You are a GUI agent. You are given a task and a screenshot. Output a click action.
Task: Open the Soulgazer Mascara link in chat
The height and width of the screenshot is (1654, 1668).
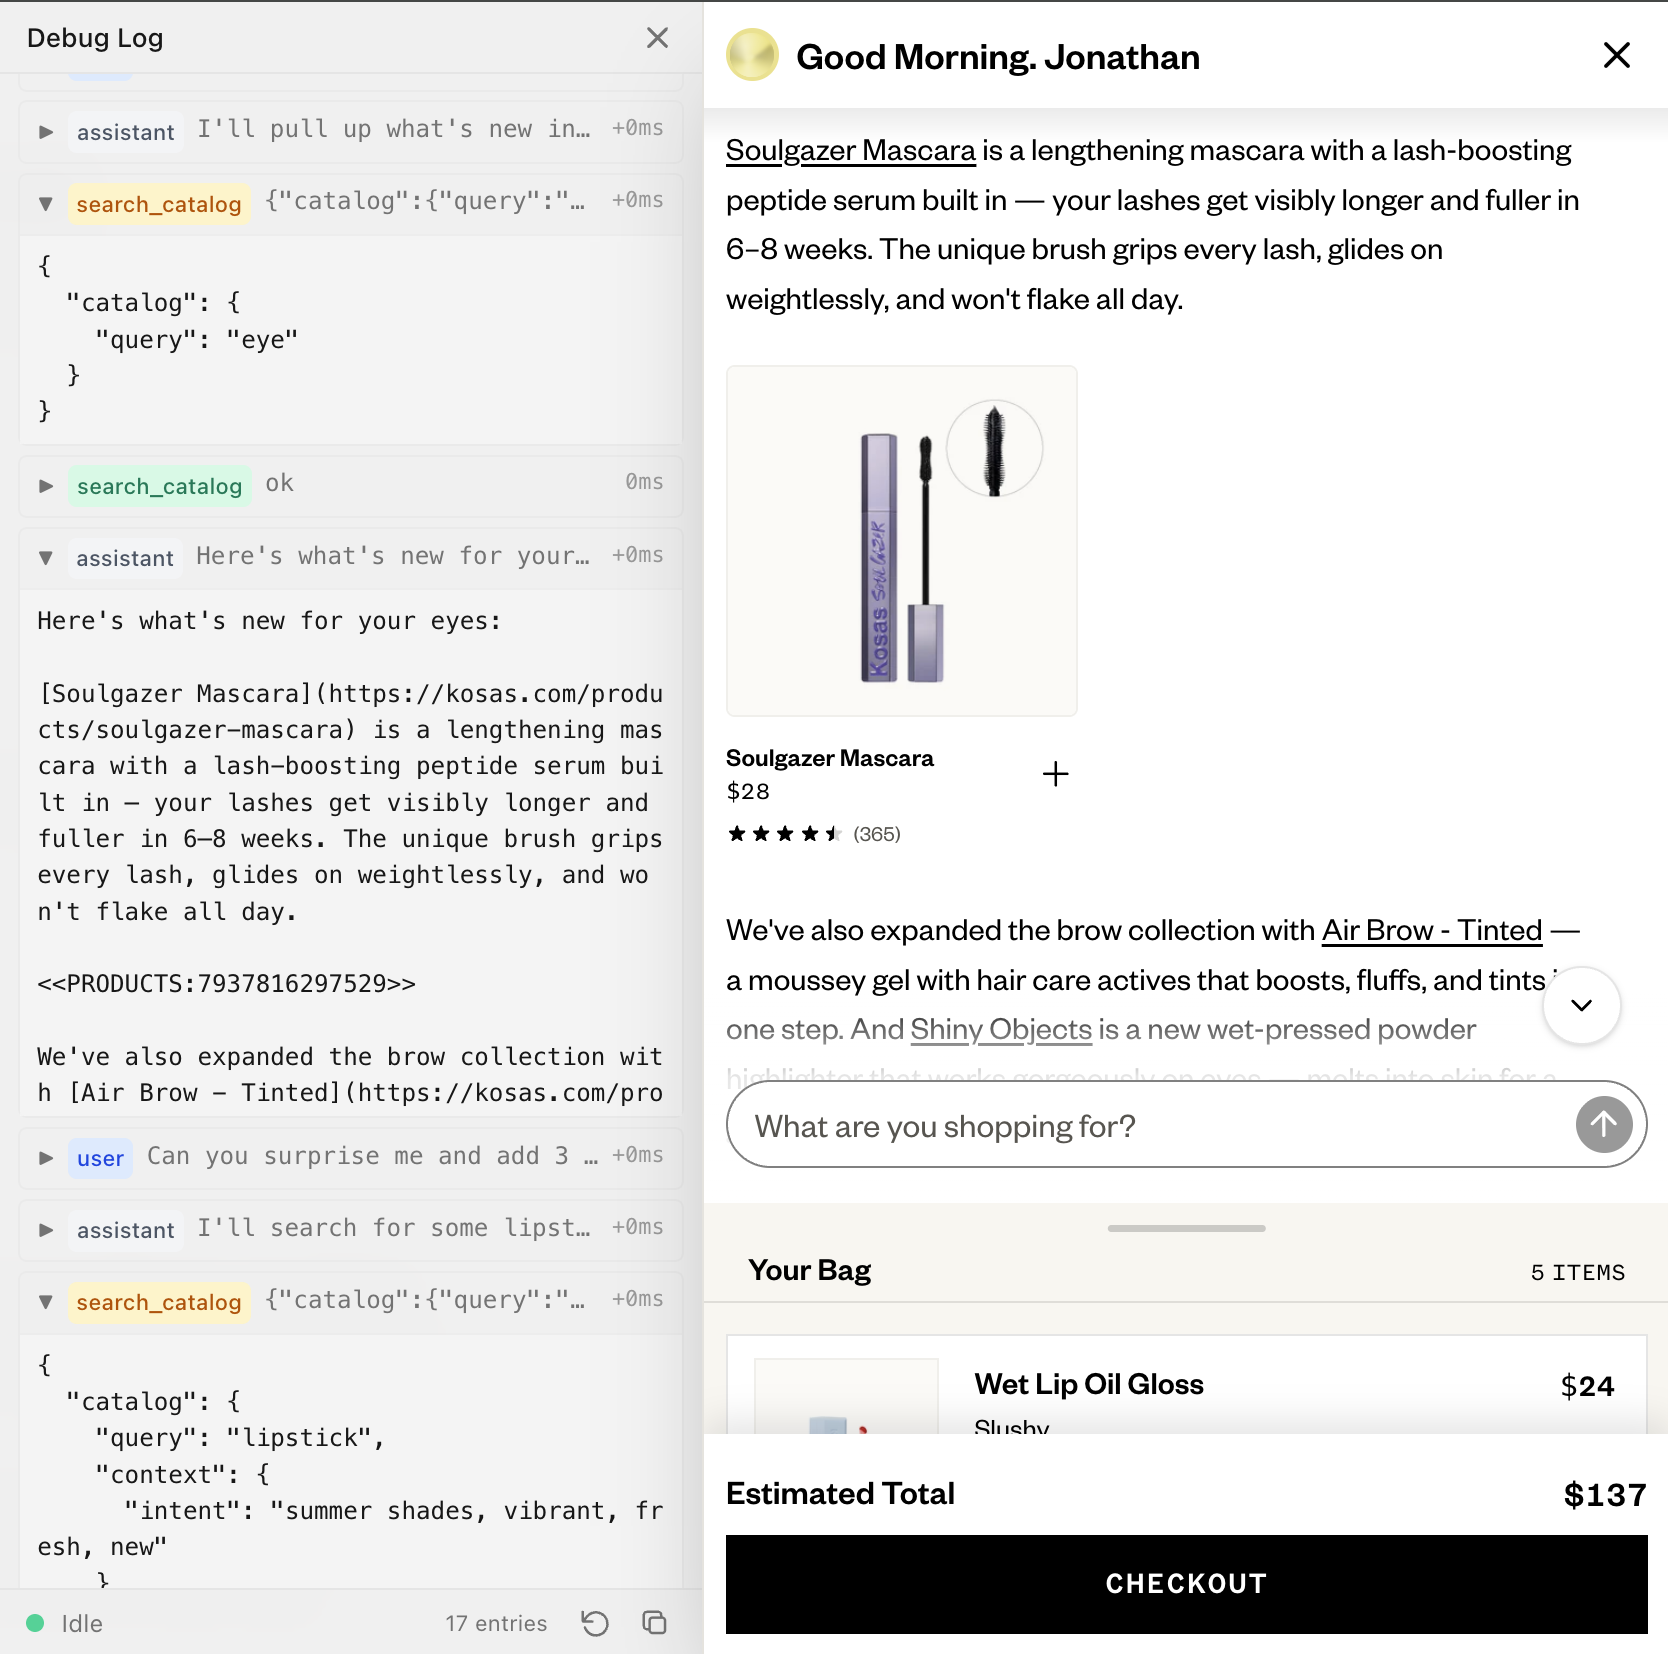click(850, 150)
